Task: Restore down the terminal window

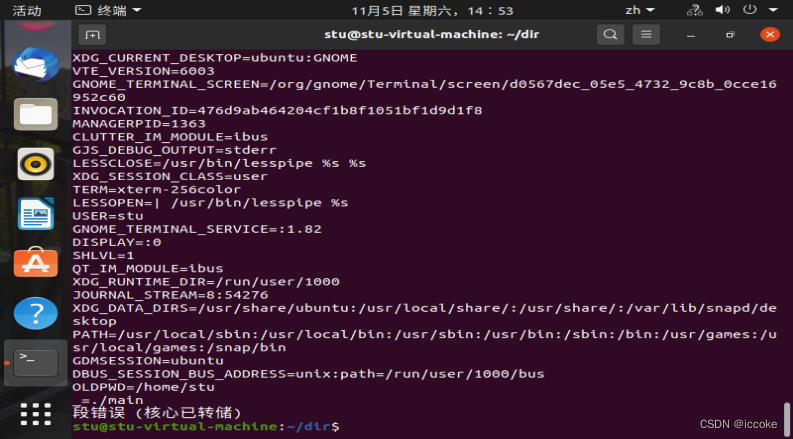Action: pyautogui.click(x=730, y=35)
